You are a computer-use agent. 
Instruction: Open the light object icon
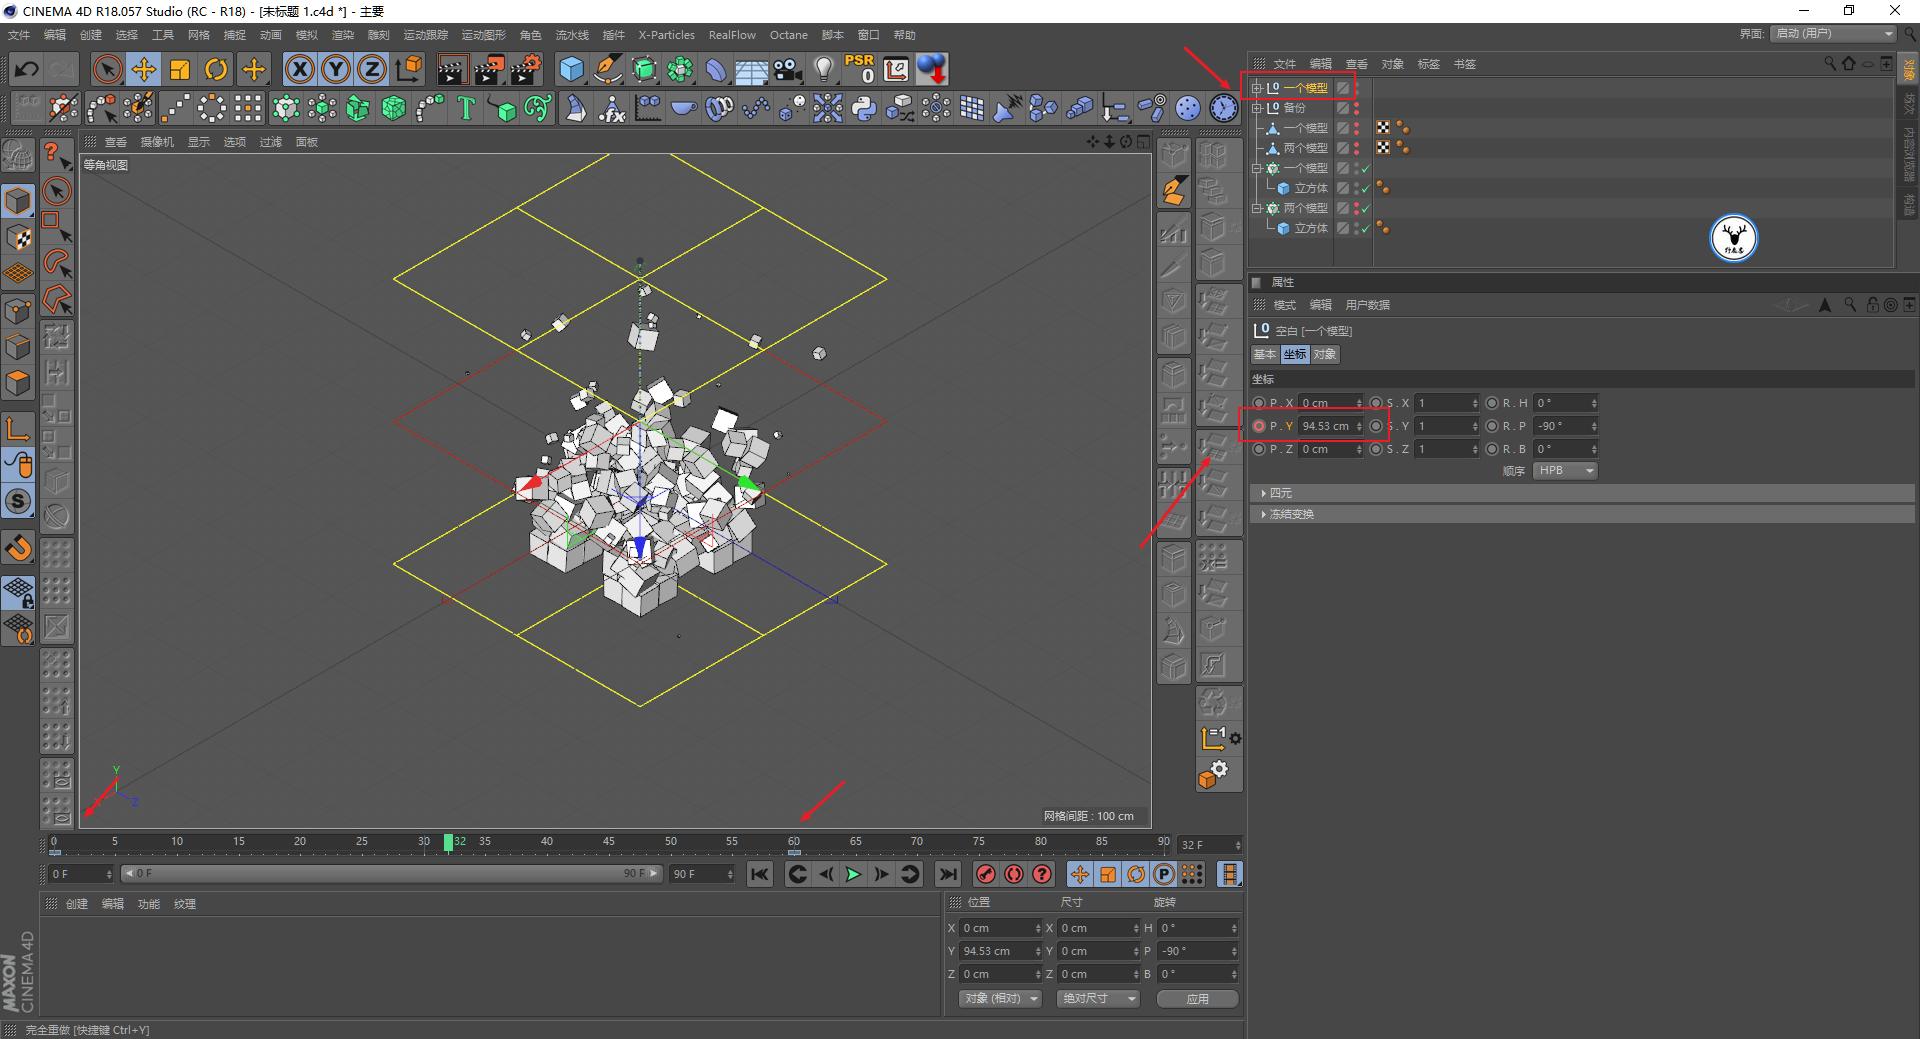[x=823, y=69]
